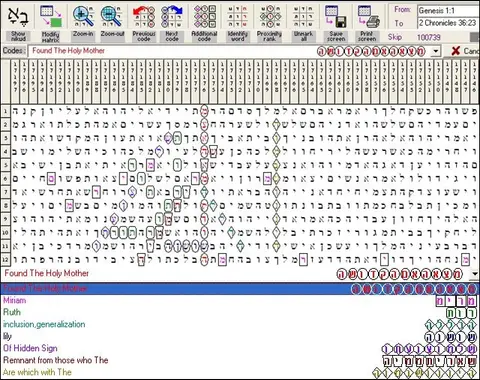Activate the Identify word tool
Screen dimensions: 480x380
[x=237, y=22]
